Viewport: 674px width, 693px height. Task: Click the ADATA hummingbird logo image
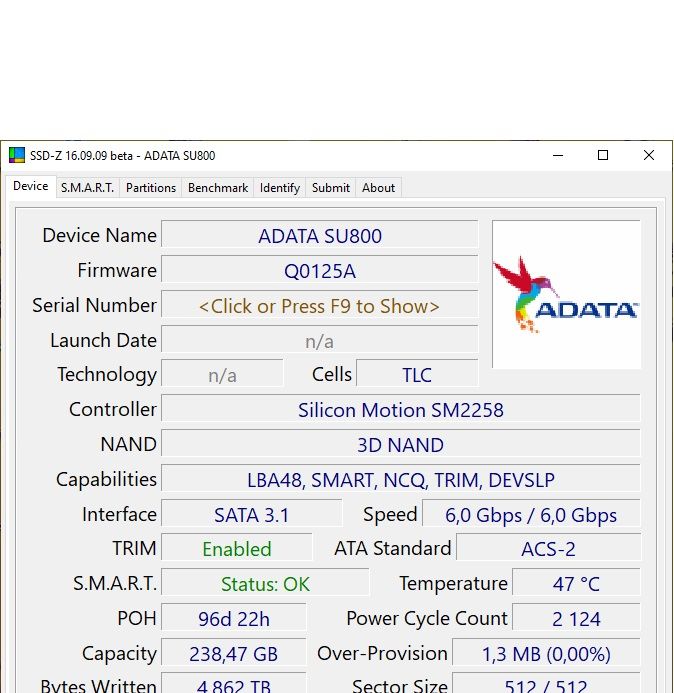tap(566, 294)
